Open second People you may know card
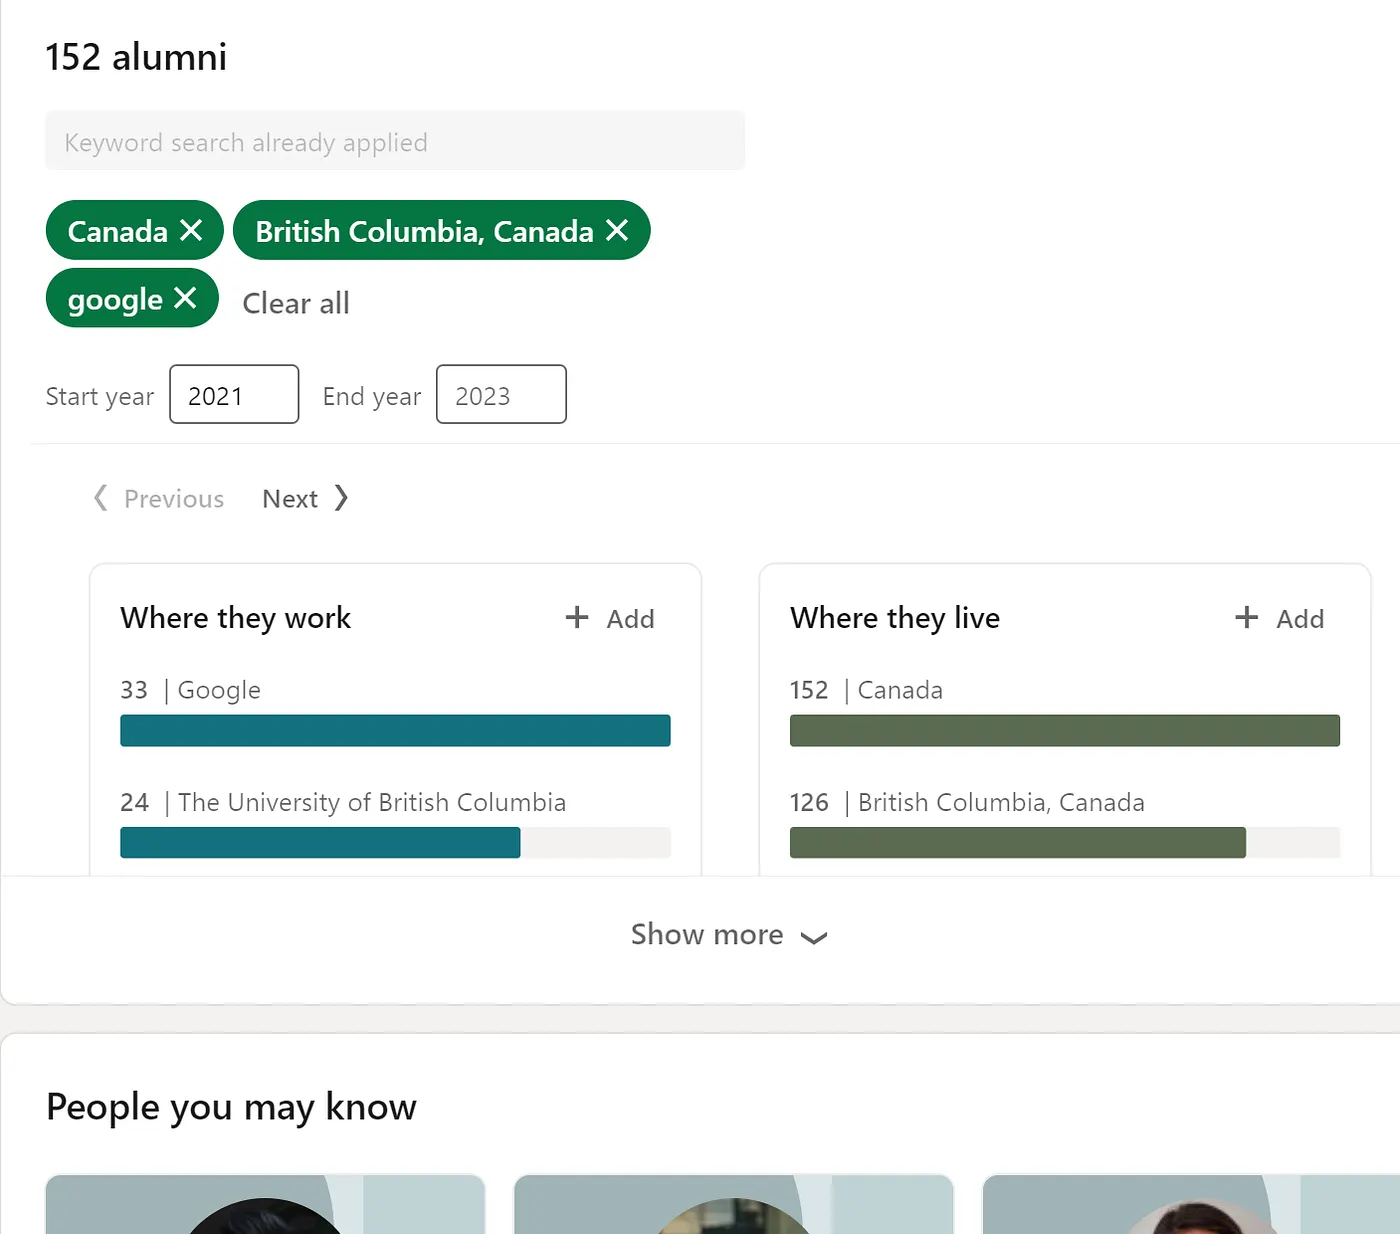This screenshot has width=1400, height=1234. 733,1205
